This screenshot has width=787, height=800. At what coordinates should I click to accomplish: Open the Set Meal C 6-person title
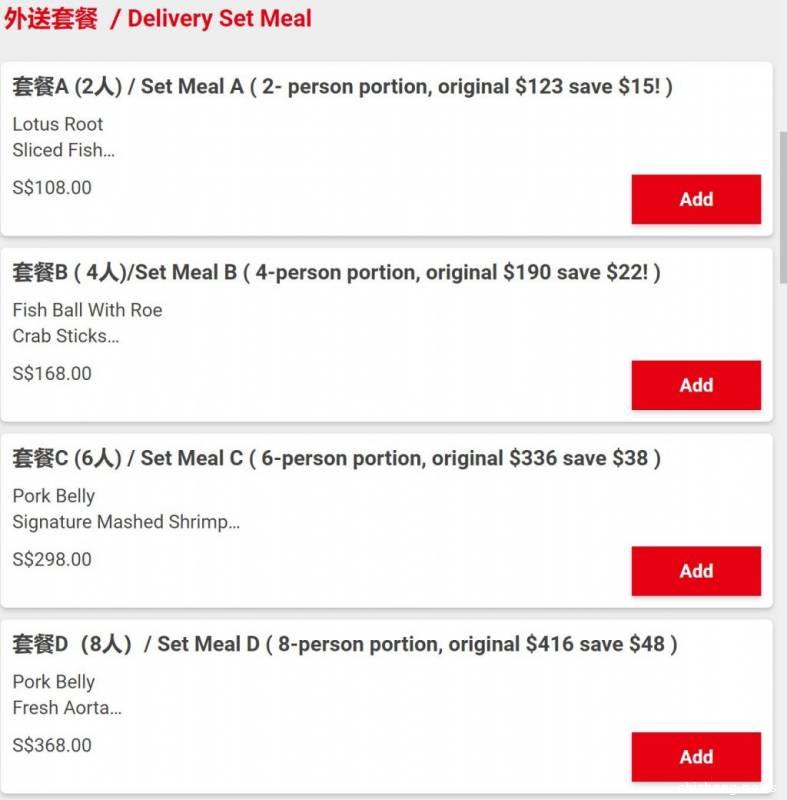pos(336,459)
